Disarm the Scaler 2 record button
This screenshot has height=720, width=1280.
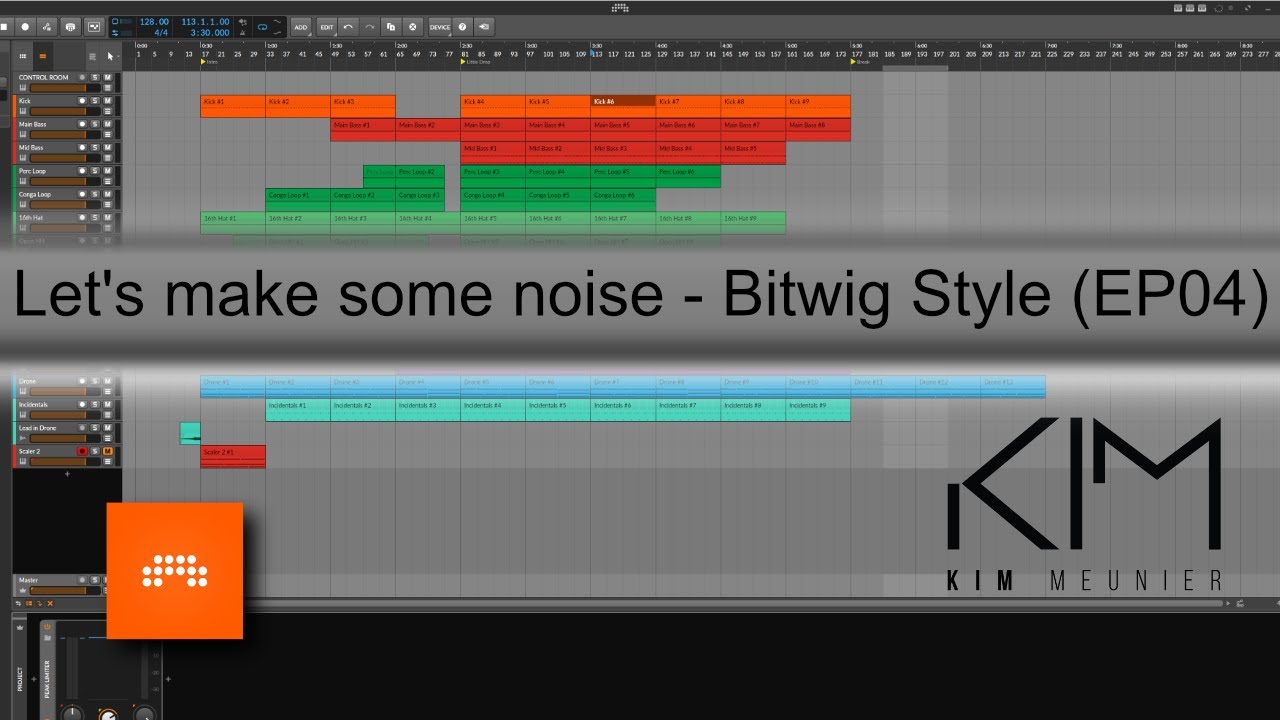[82, 451]
